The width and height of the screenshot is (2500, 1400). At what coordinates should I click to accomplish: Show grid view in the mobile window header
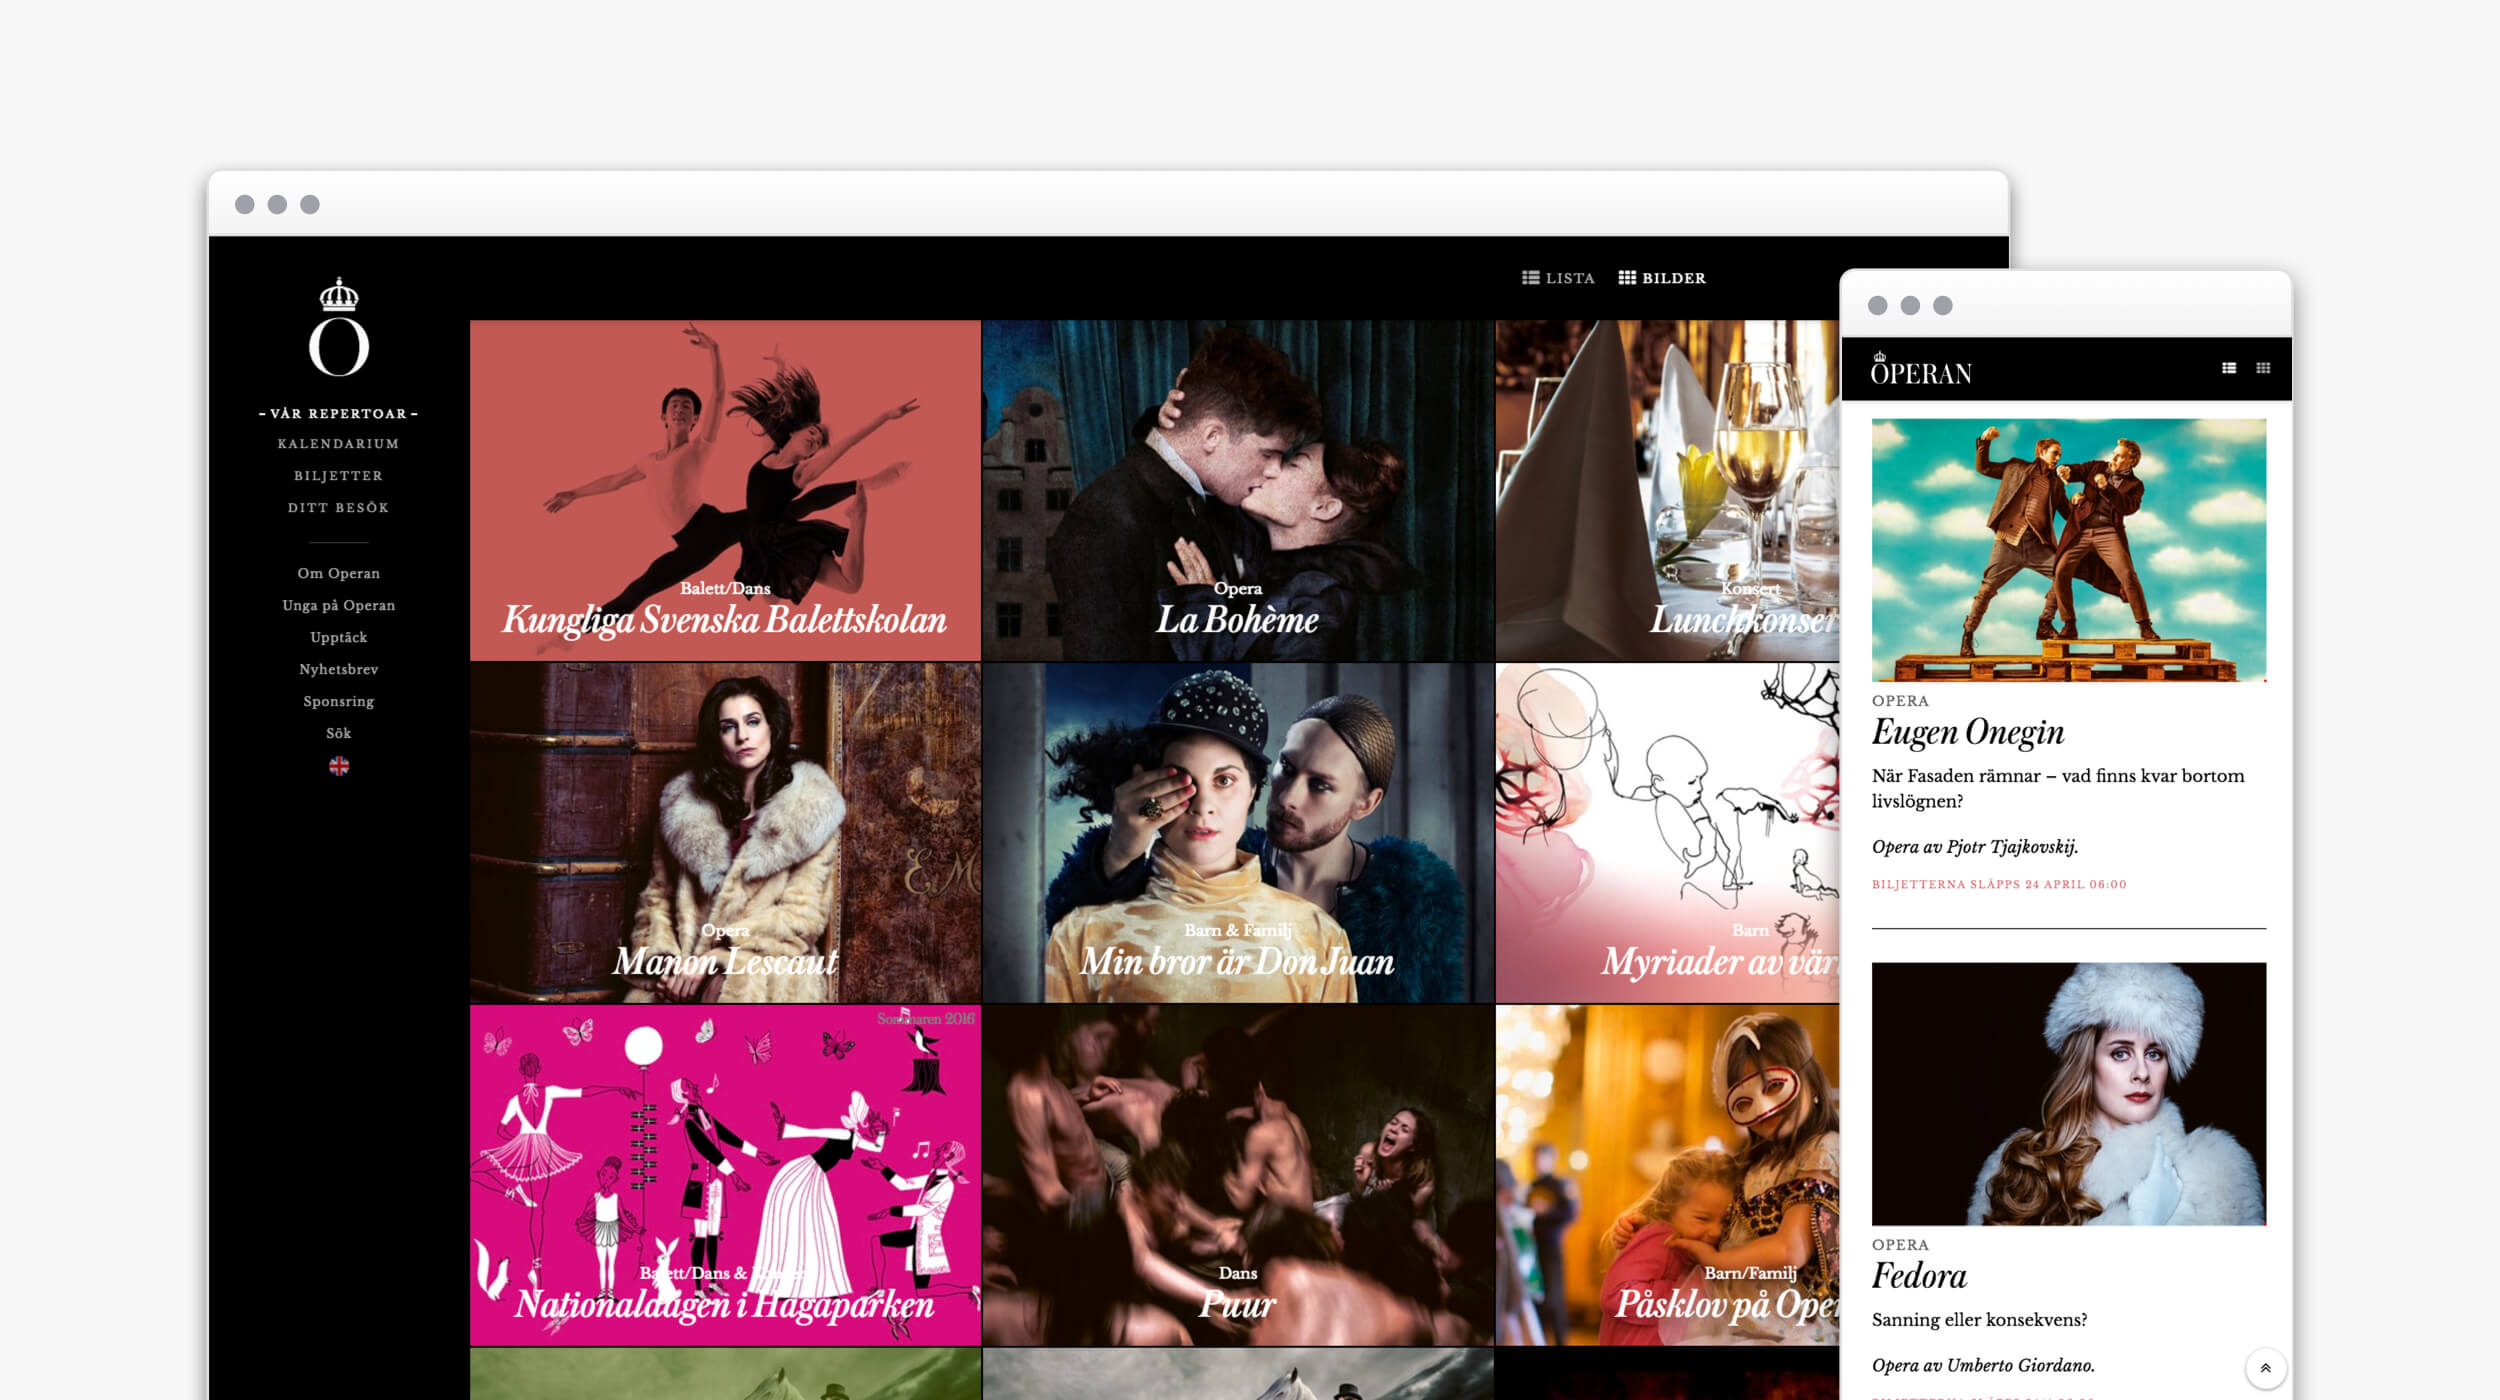[x=2263, y=368]
